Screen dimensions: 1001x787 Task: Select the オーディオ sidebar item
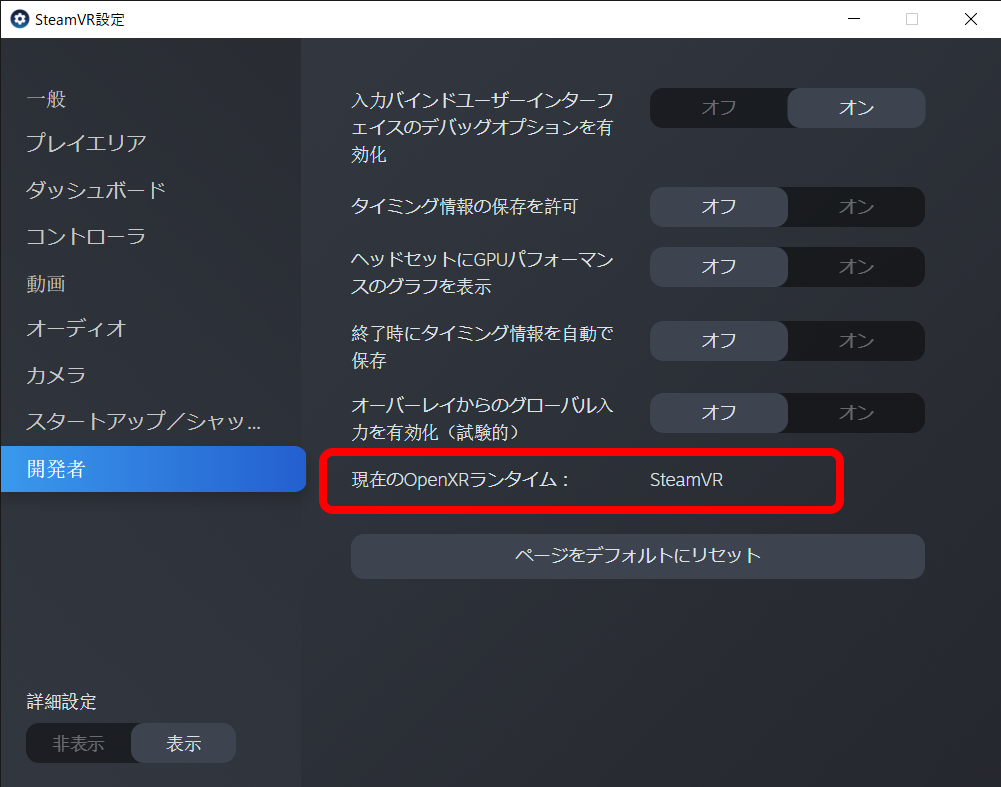pos(76,329)
